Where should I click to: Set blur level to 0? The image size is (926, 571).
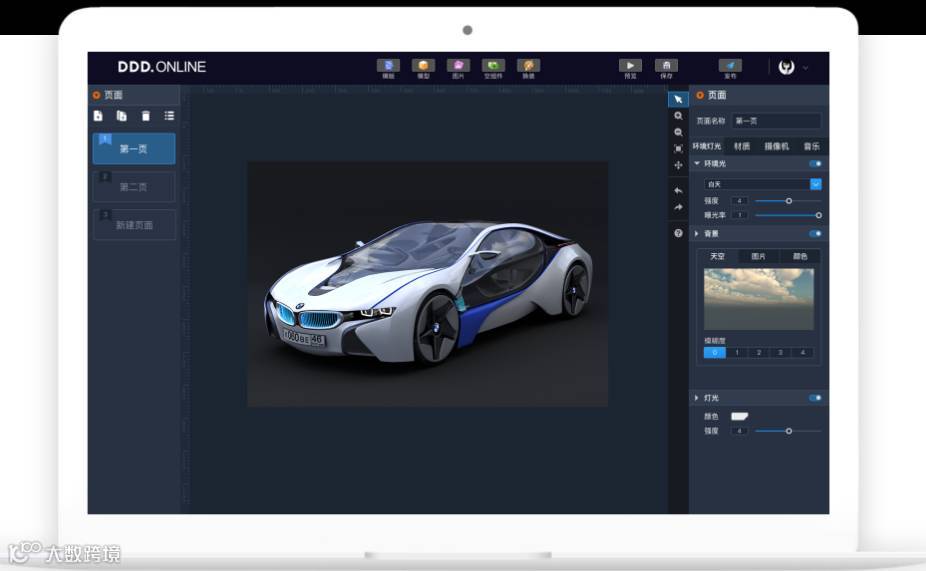coord(715,353)
